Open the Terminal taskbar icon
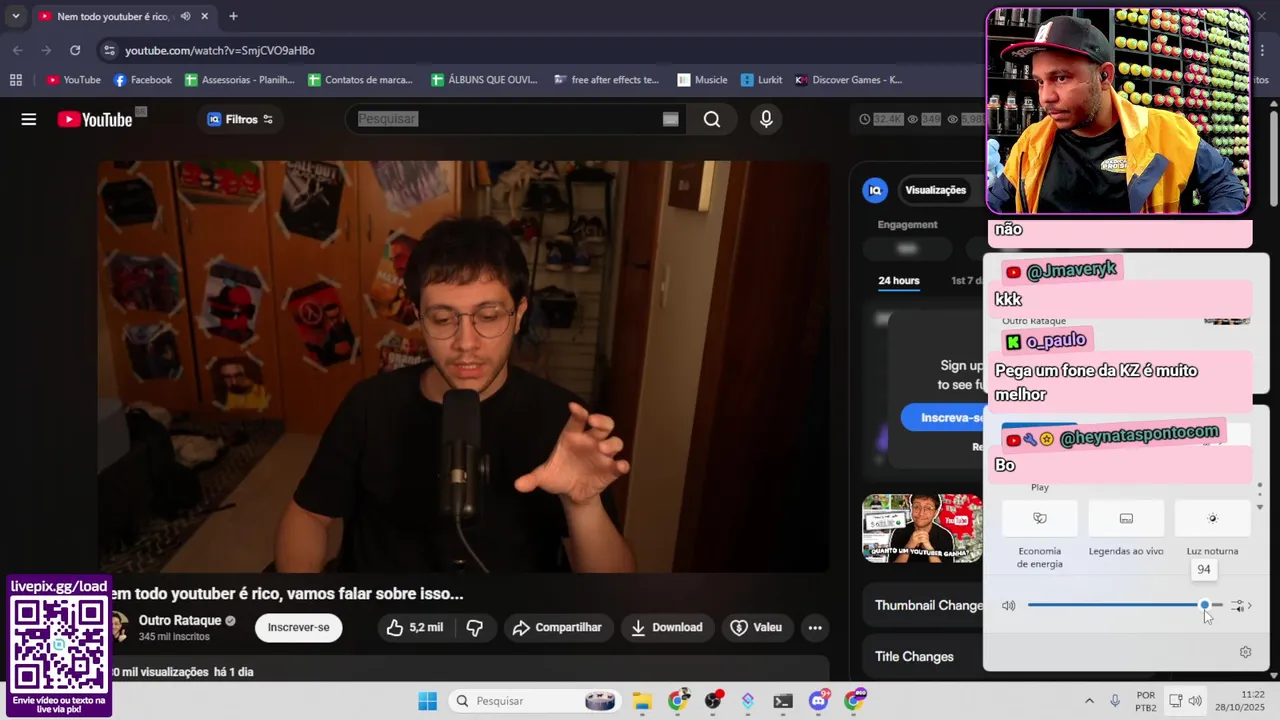This screenshot has width=1280, height=720. click(x=783, y=701)
